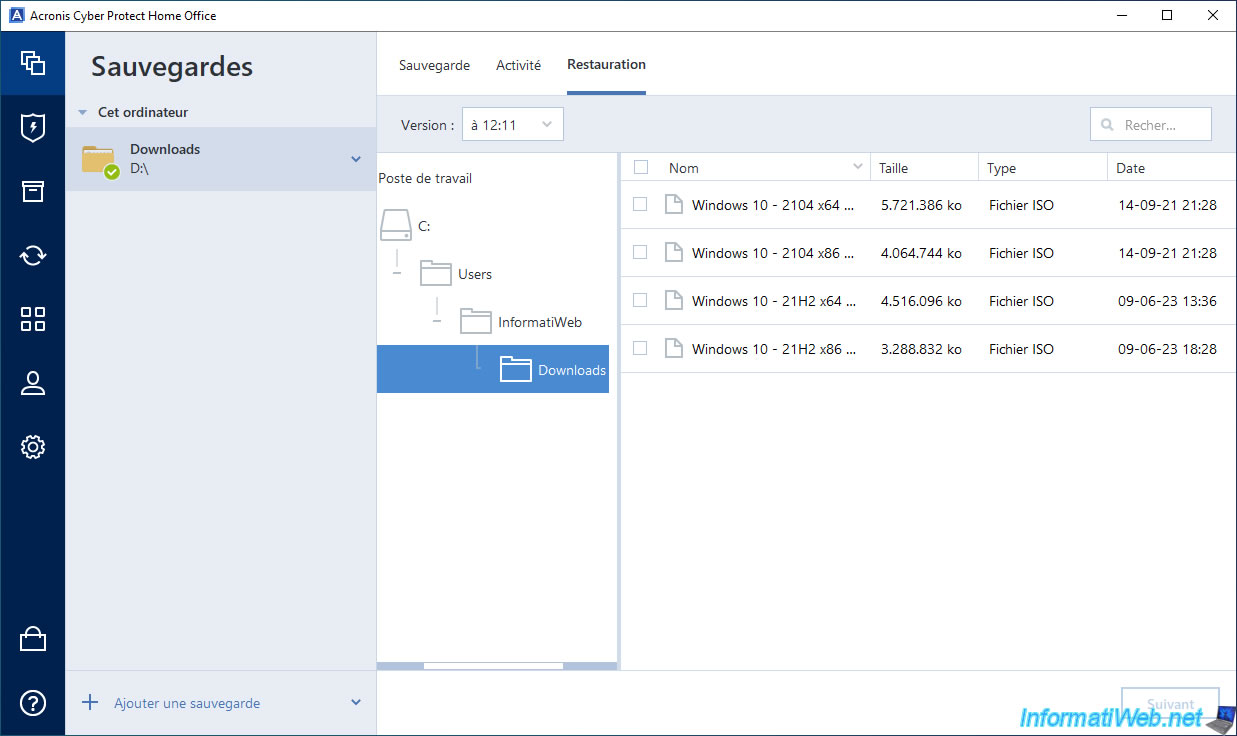Click the 5.721.386 ko size value

tap(921, 205)
